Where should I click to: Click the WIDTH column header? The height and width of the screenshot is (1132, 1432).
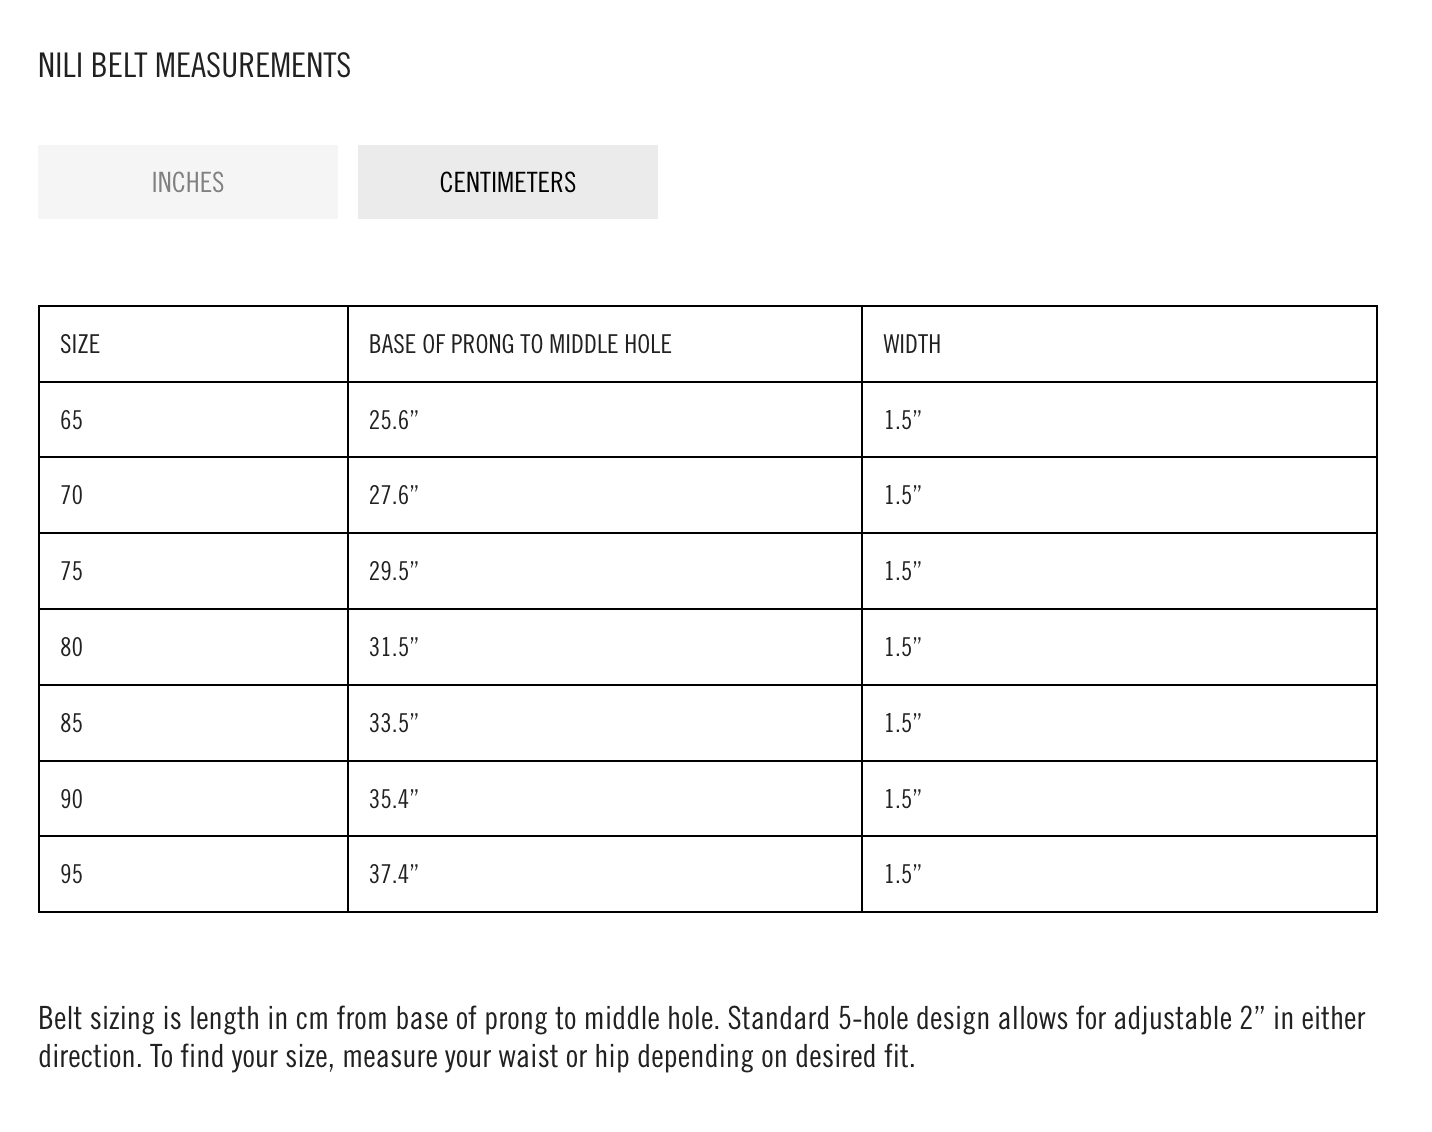click(912, 344)
